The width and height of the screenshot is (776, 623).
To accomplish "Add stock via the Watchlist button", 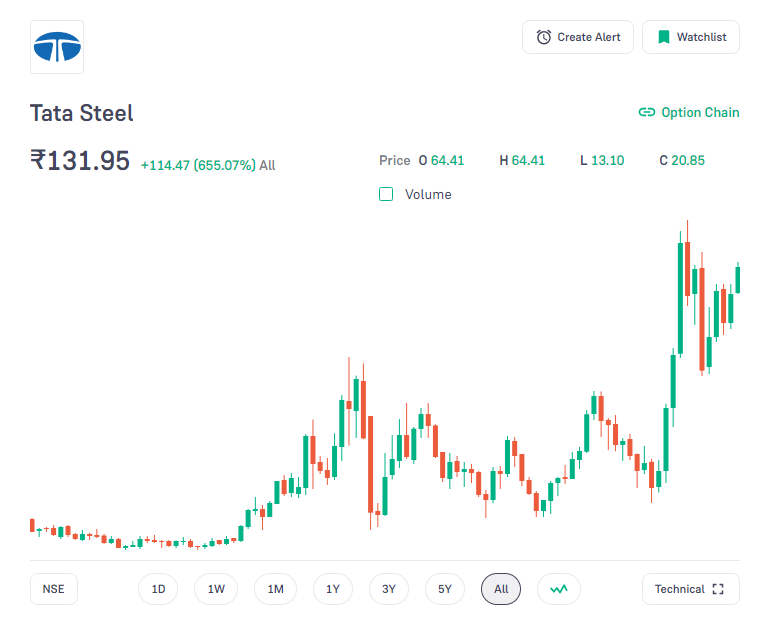I will (691, 37).
